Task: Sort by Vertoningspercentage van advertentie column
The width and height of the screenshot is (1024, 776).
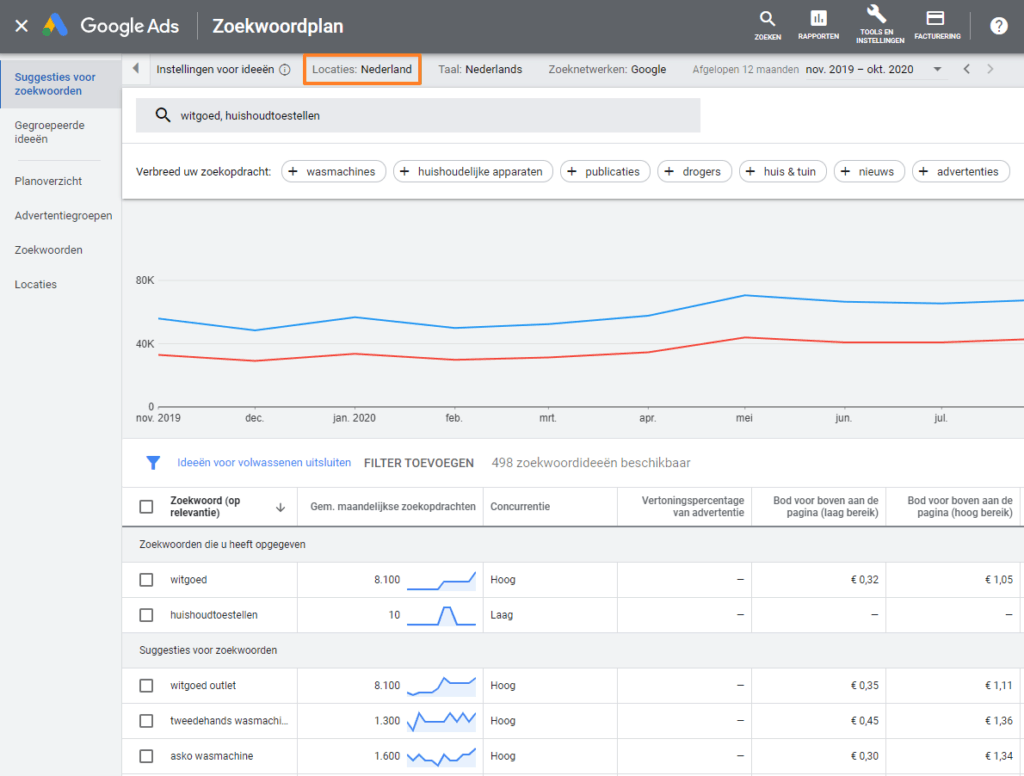Action: 692,507
